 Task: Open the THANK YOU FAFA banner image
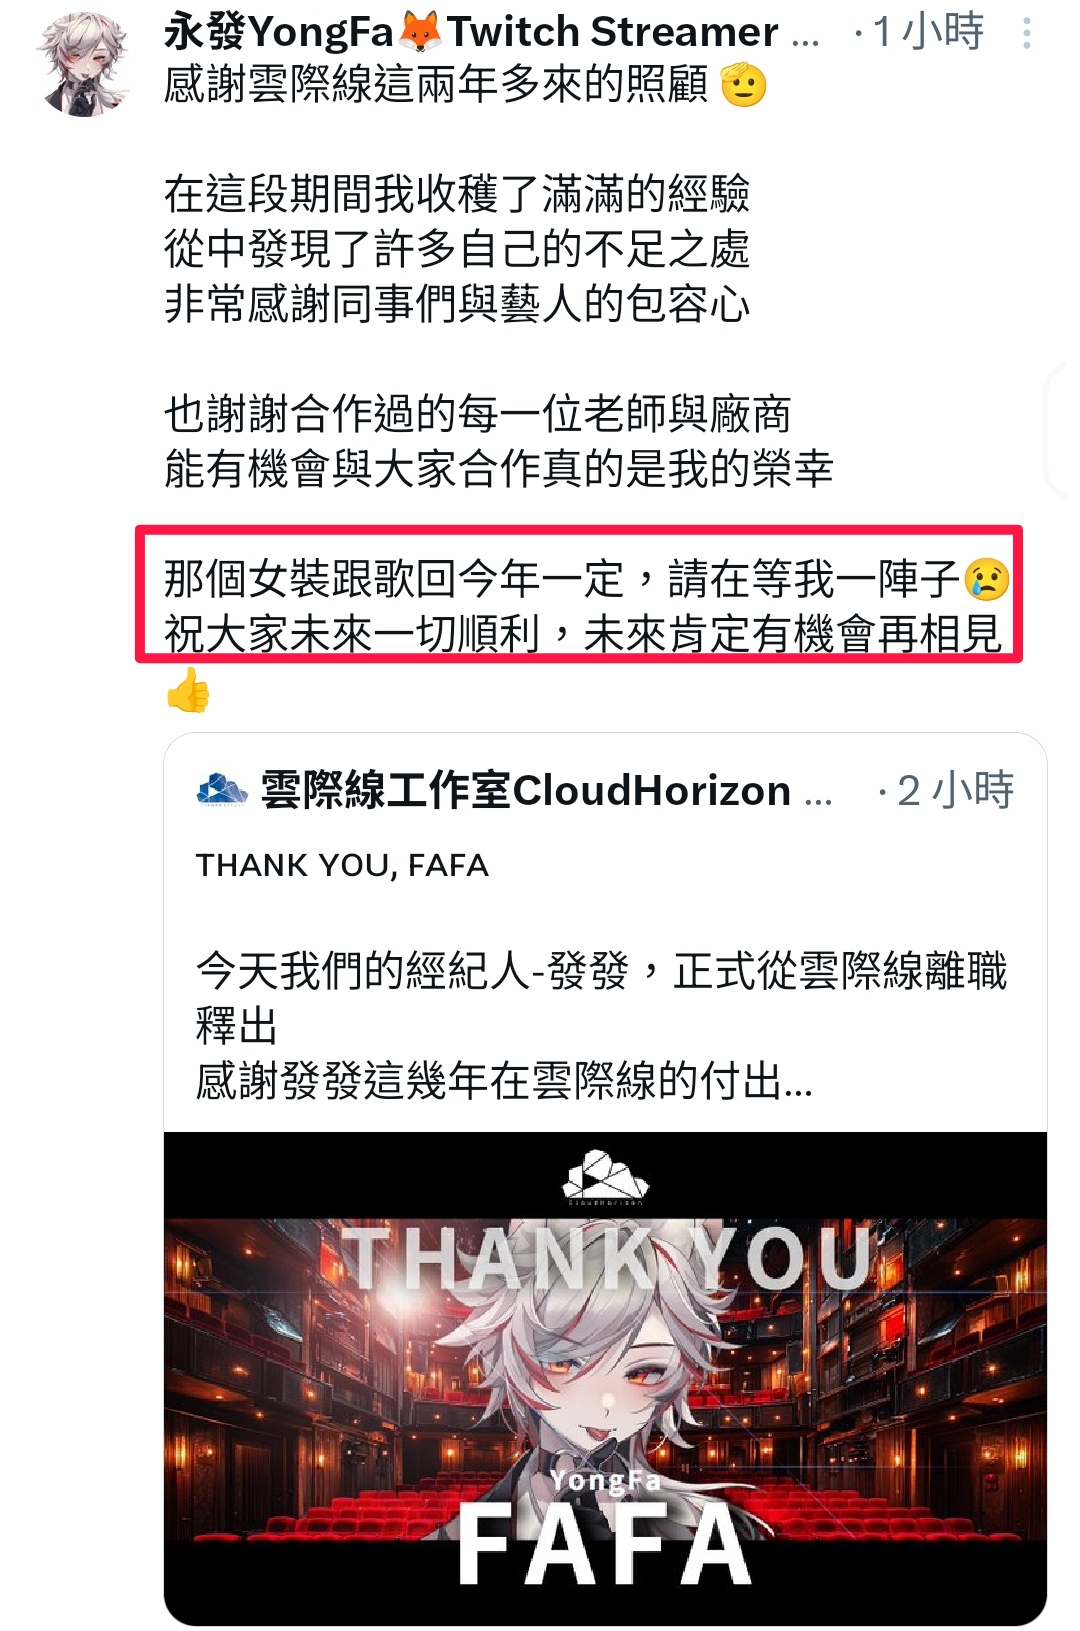(x=605, y=1378)
